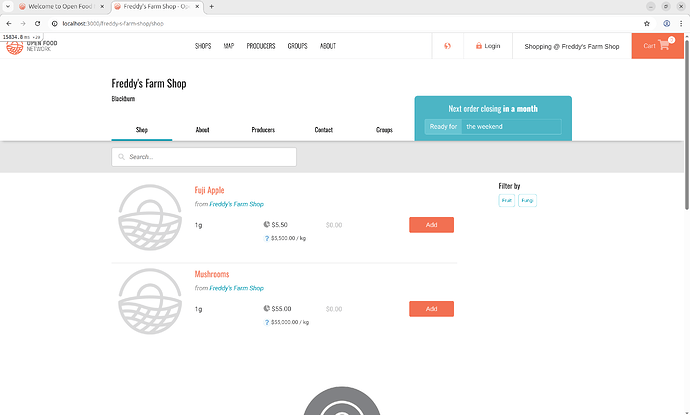Click the question mark beside $5,500.00 / kg
Screen dimensions: 690x415
266,238
